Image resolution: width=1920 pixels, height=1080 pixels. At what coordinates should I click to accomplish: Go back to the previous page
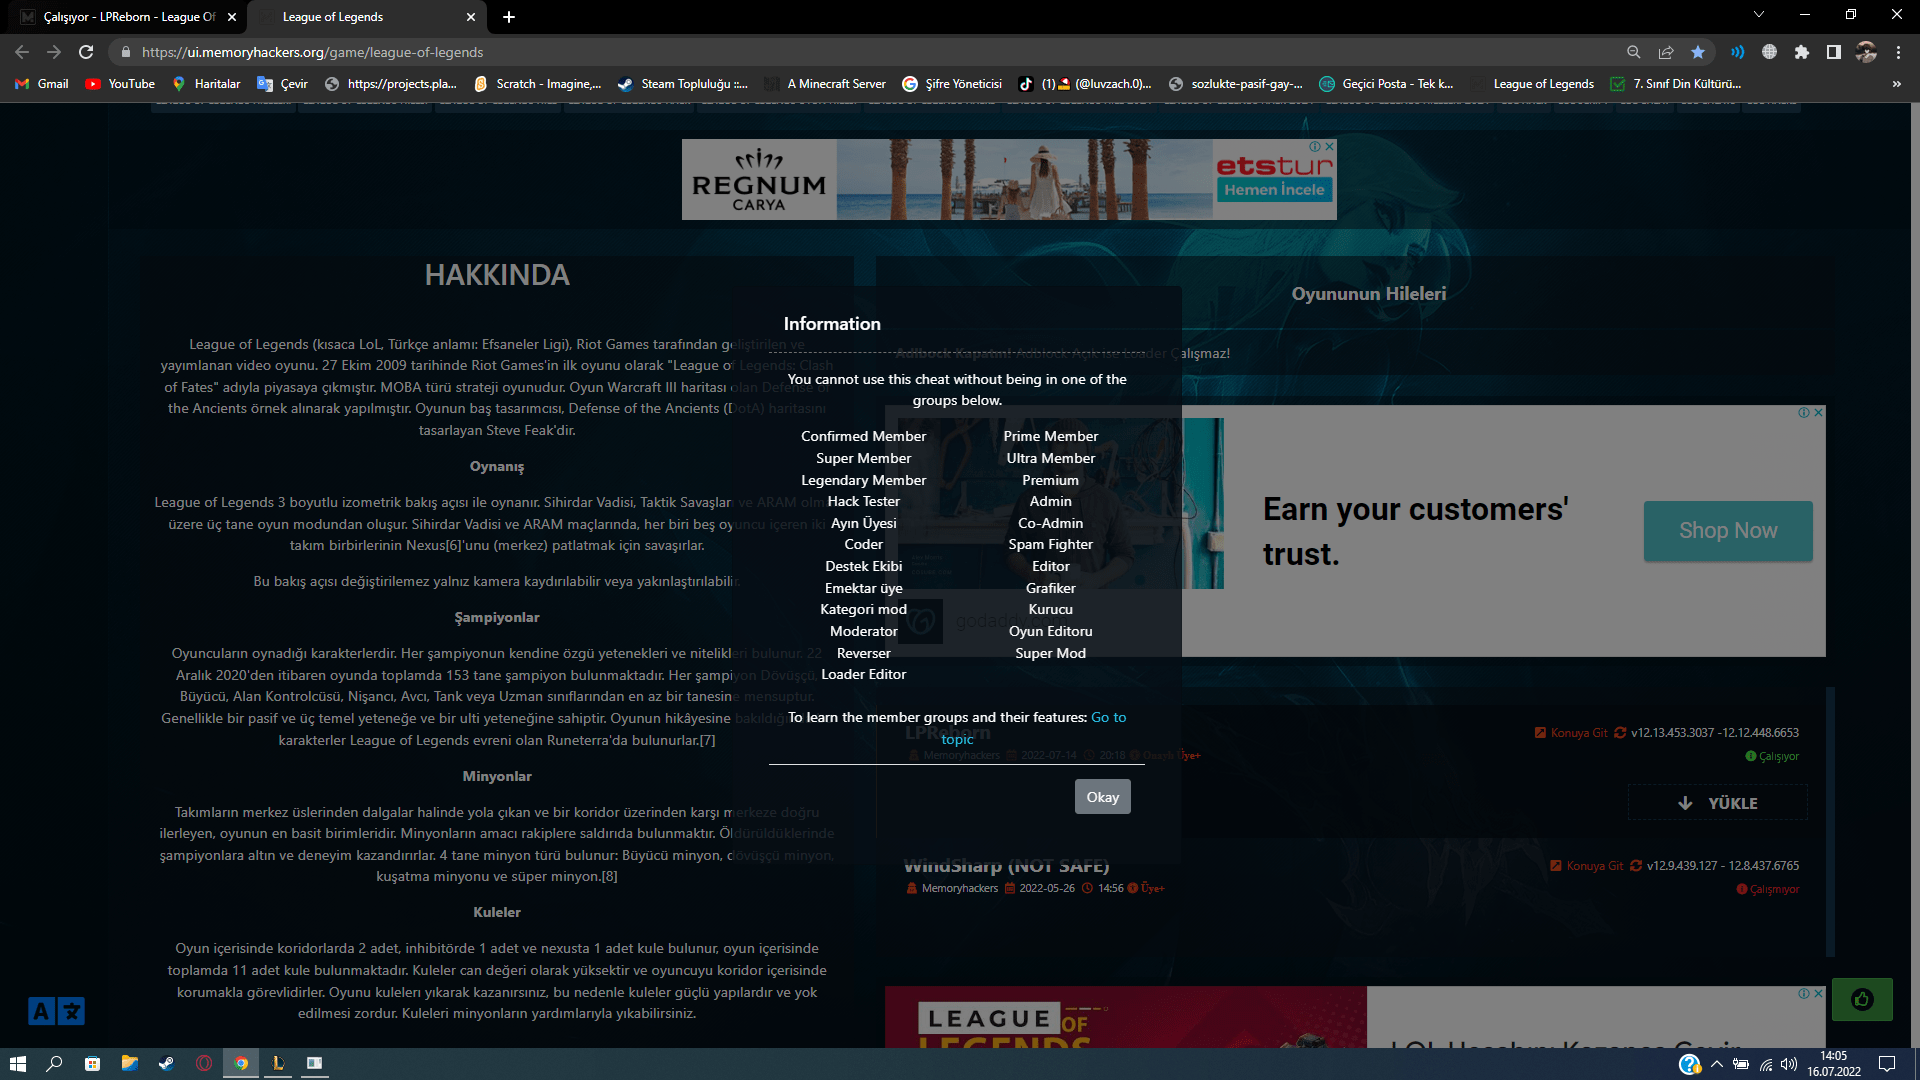[22, 52]
